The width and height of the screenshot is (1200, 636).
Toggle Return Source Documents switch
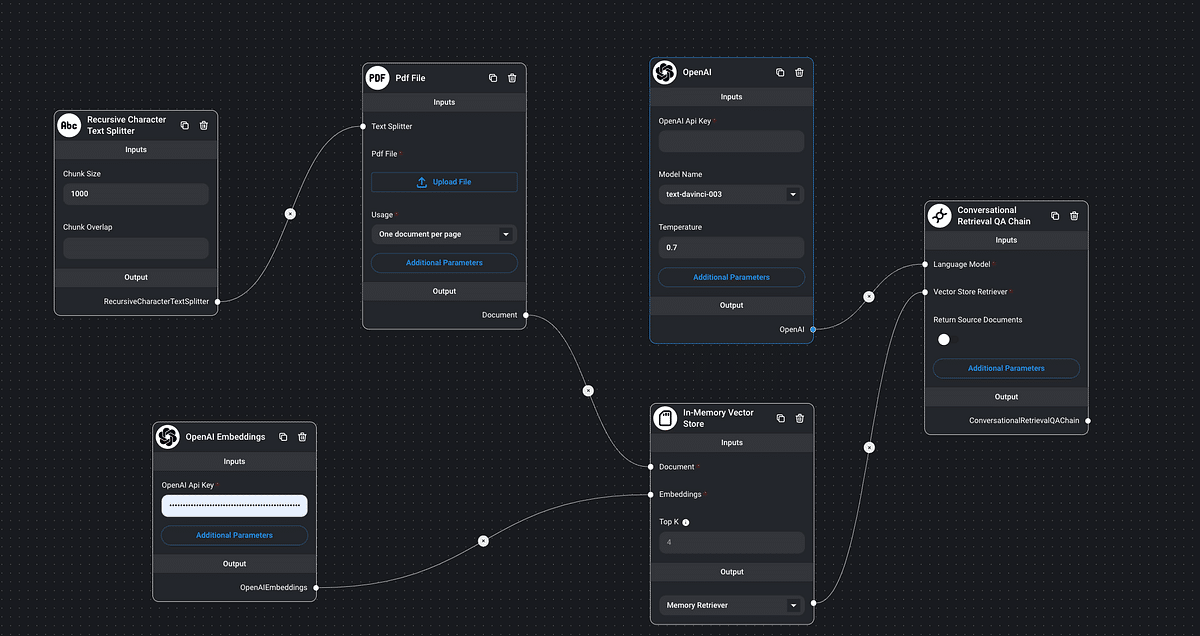(x=945, y=340)
